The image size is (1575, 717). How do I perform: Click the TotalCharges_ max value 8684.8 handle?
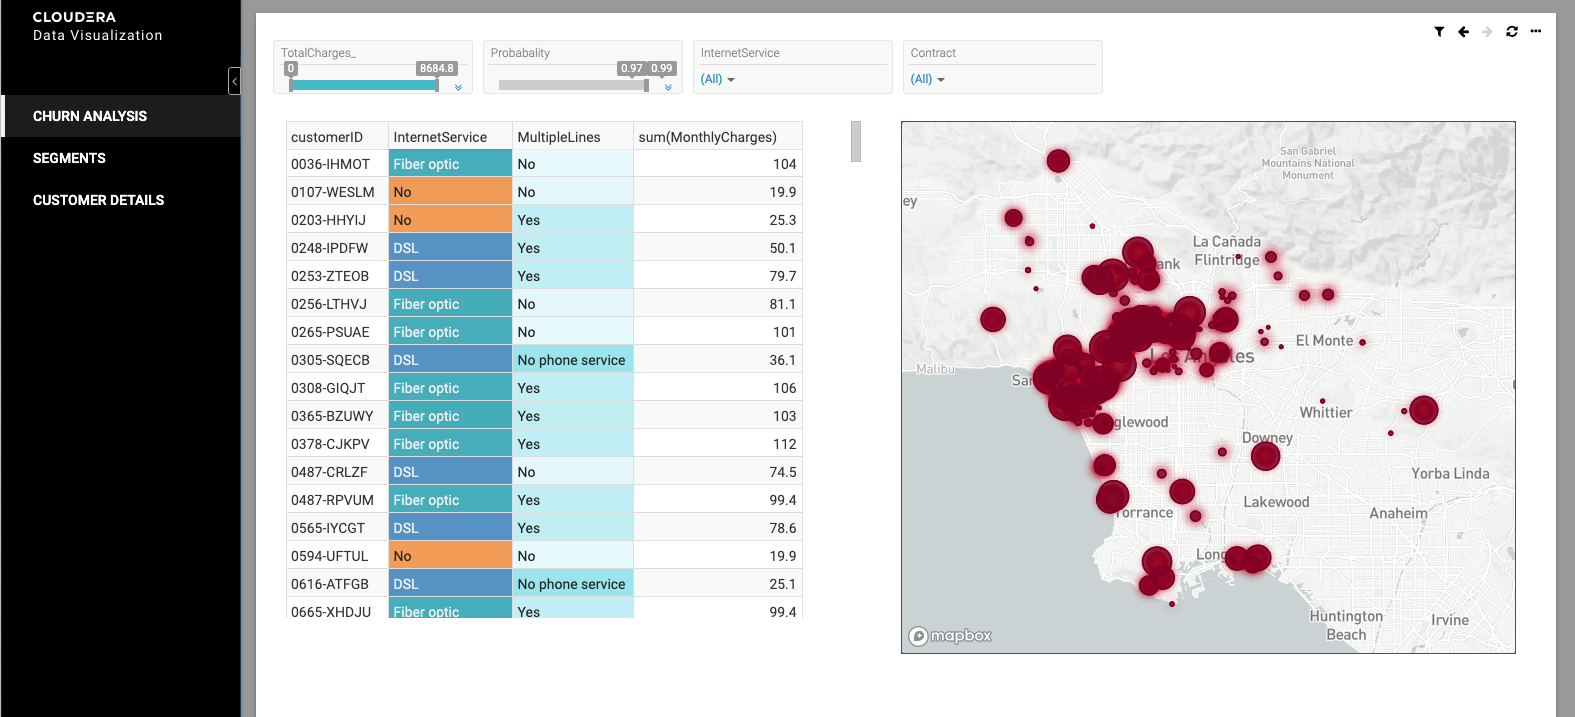(436, 69)
